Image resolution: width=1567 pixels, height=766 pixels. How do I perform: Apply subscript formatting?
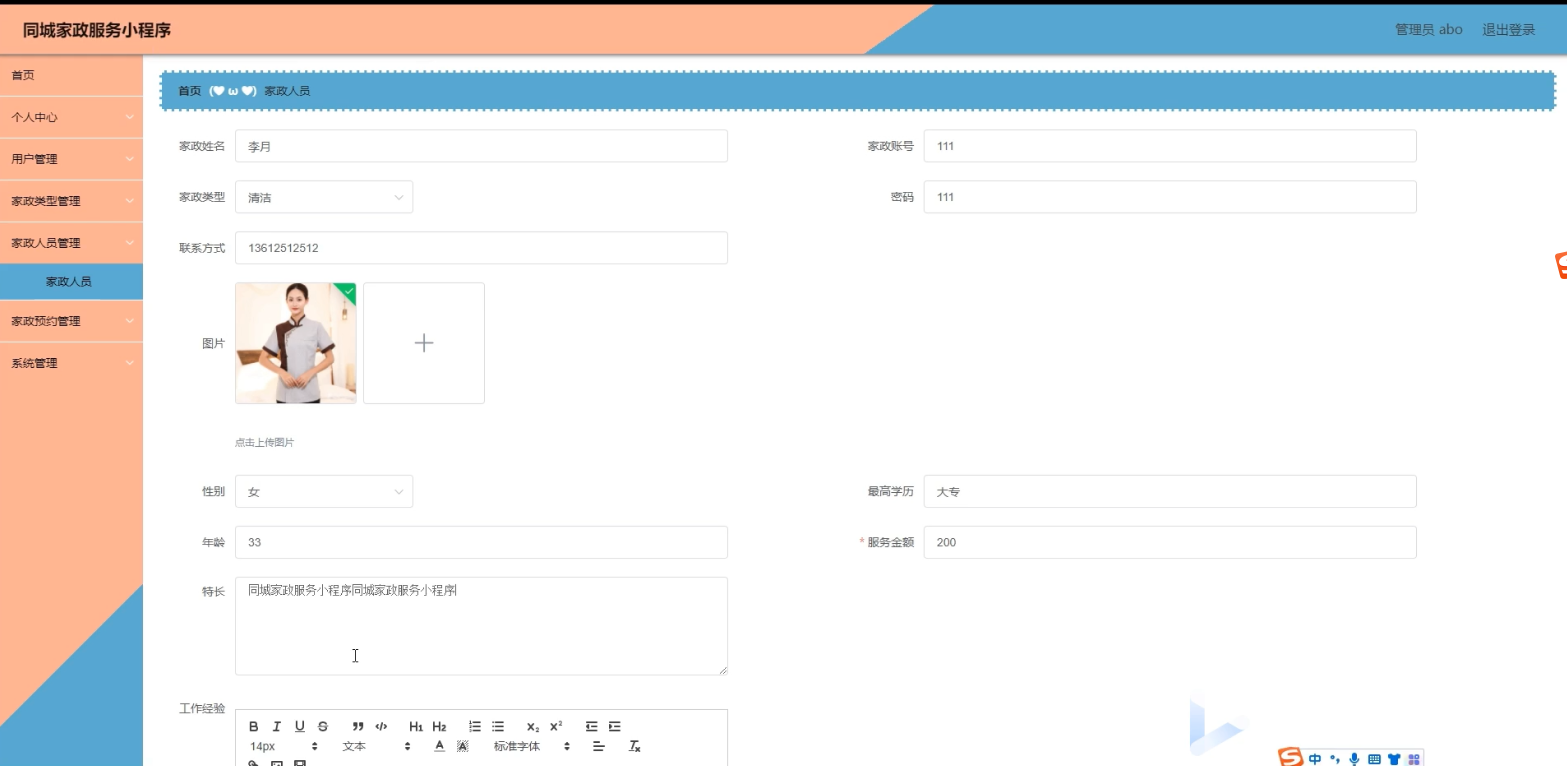pos(533,726)
